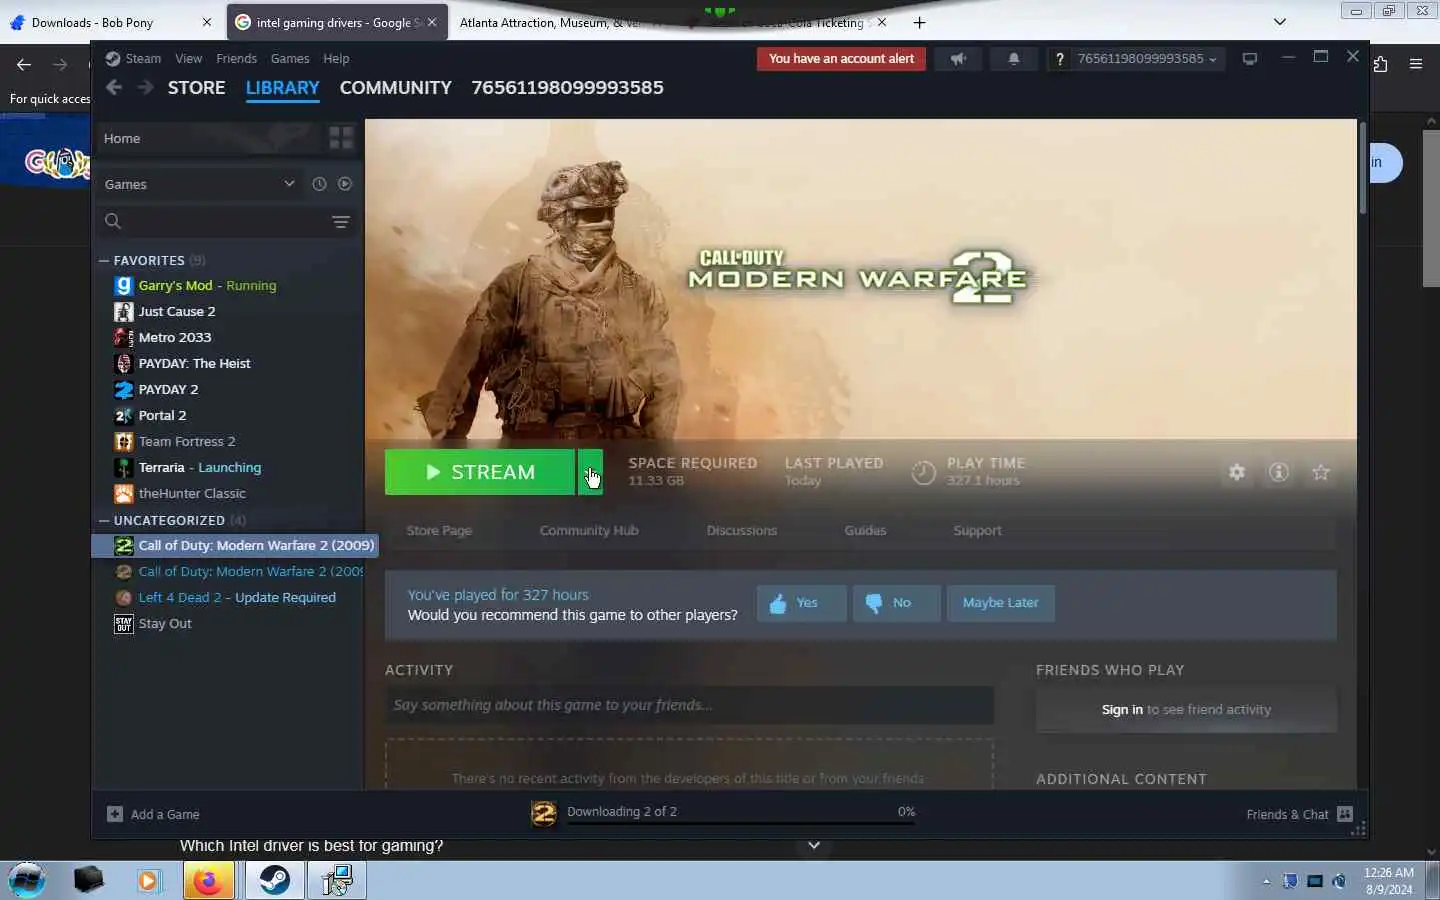Go forward with Steam's forward arrow
This screenshot has height=900, width=1440.
coord(146,88)
